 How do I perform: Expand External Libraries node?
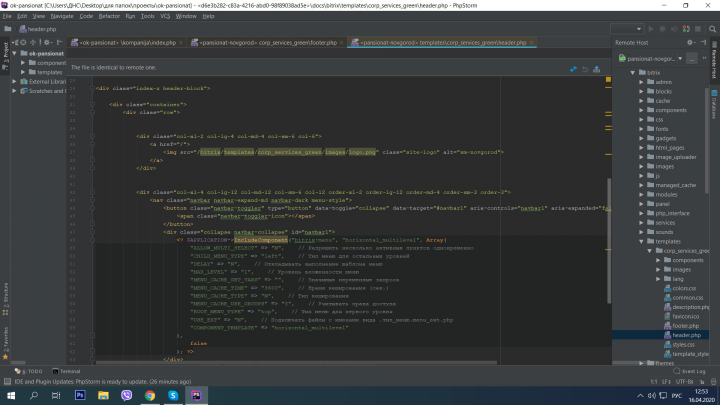(15, 81)
